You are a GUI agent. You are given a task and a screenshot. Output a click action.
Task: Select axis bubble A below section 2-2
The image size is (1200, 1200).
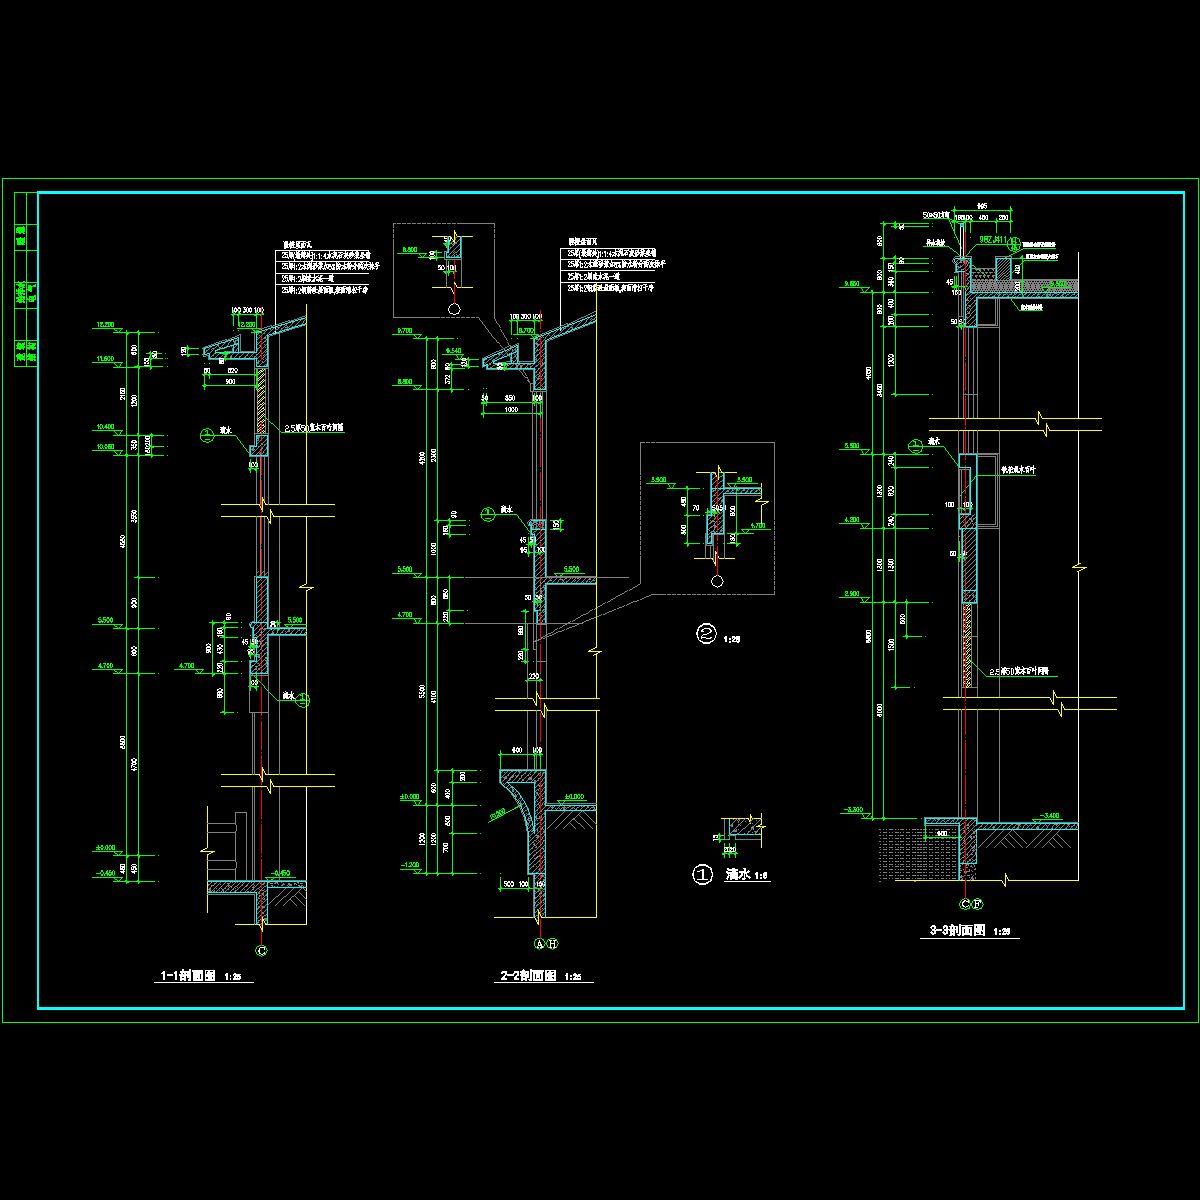click(x=539, y=943)
